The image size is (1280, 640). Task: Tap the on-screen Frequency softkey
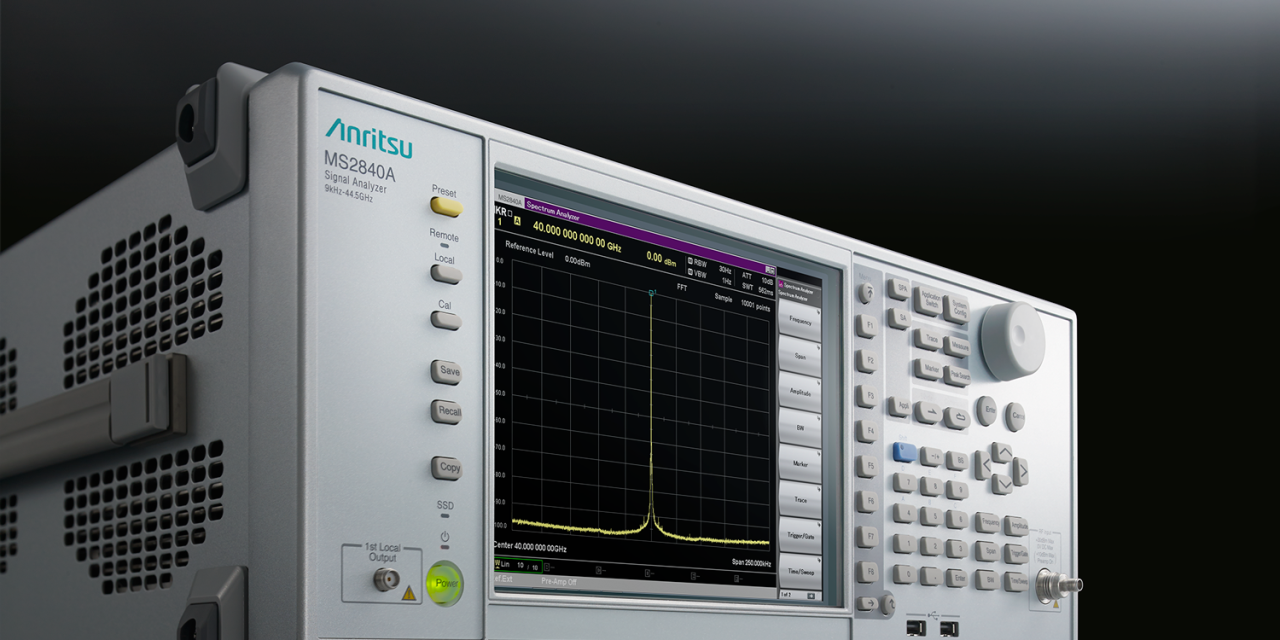click(x=800, y=323)
